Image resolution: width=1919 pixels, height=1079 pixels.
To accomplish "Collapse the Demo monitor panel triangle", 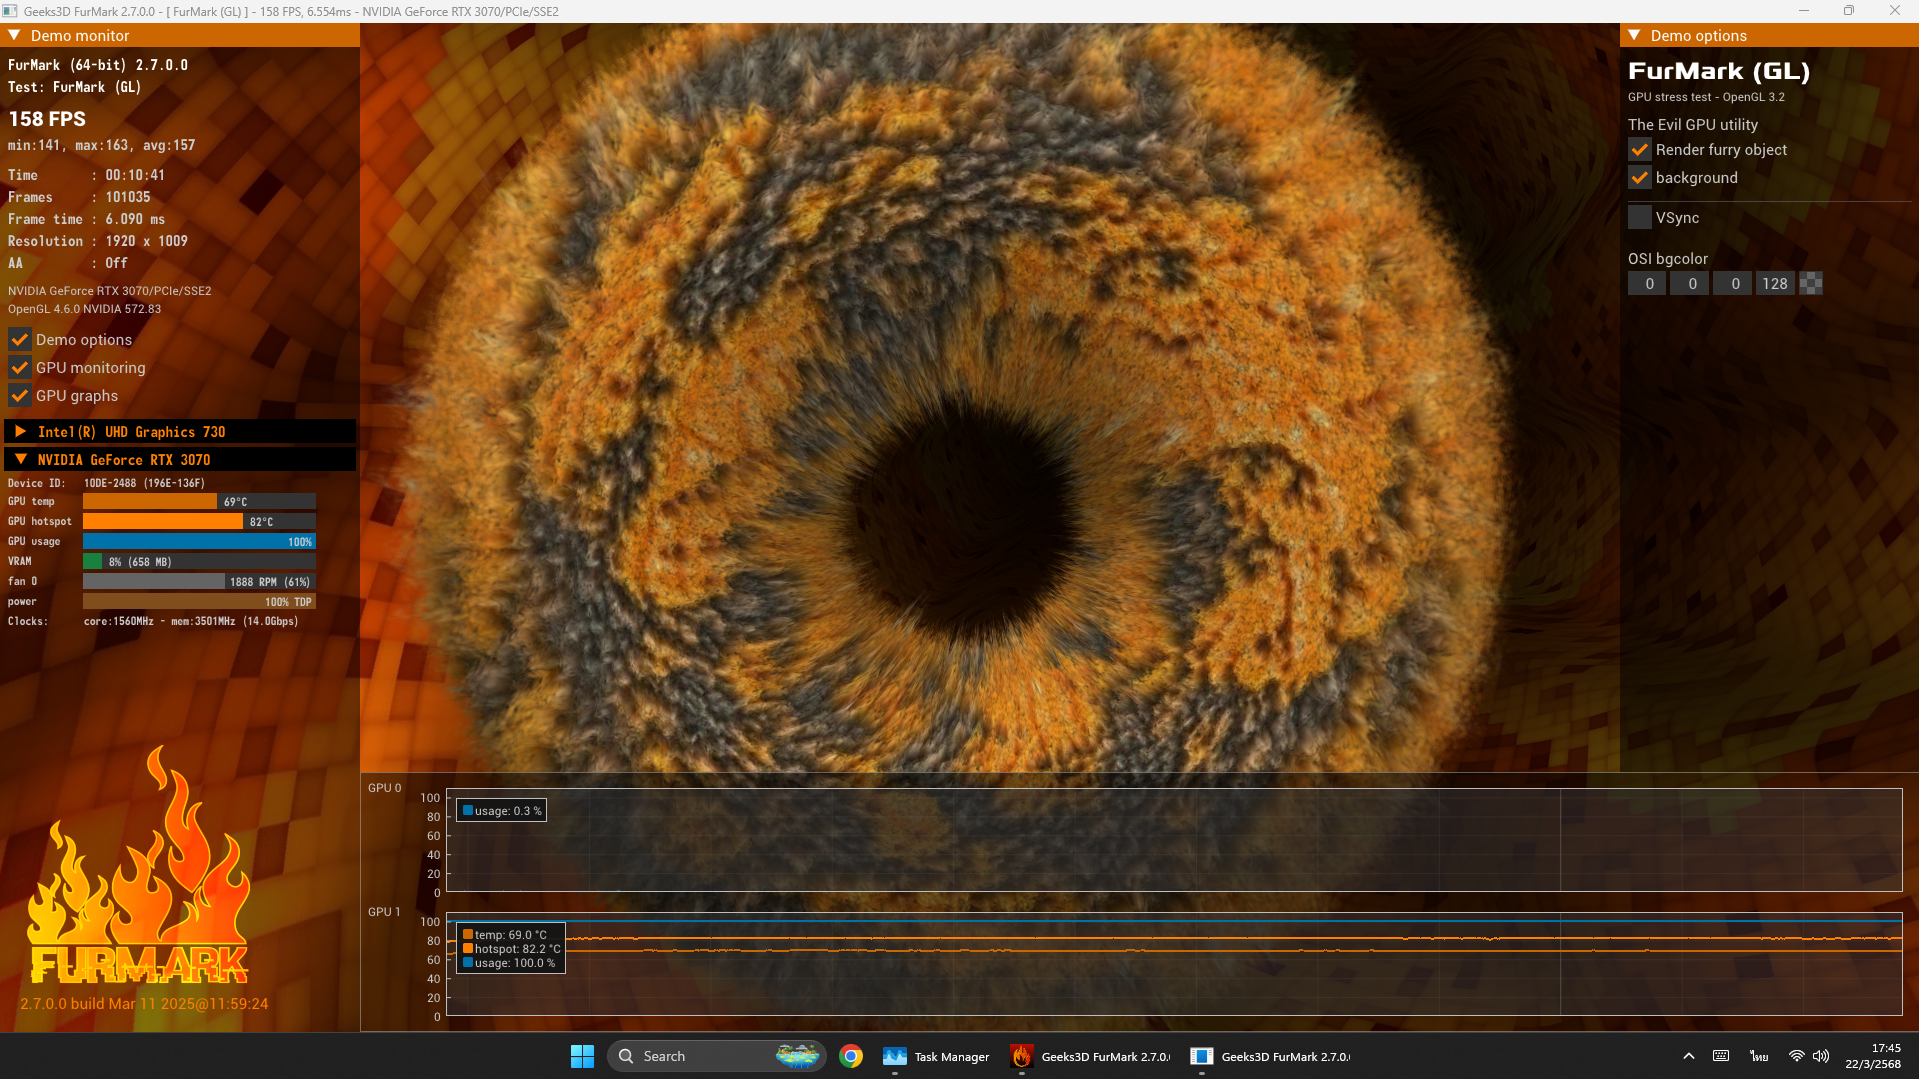I will pyautogui.click(x=14, y=35).
